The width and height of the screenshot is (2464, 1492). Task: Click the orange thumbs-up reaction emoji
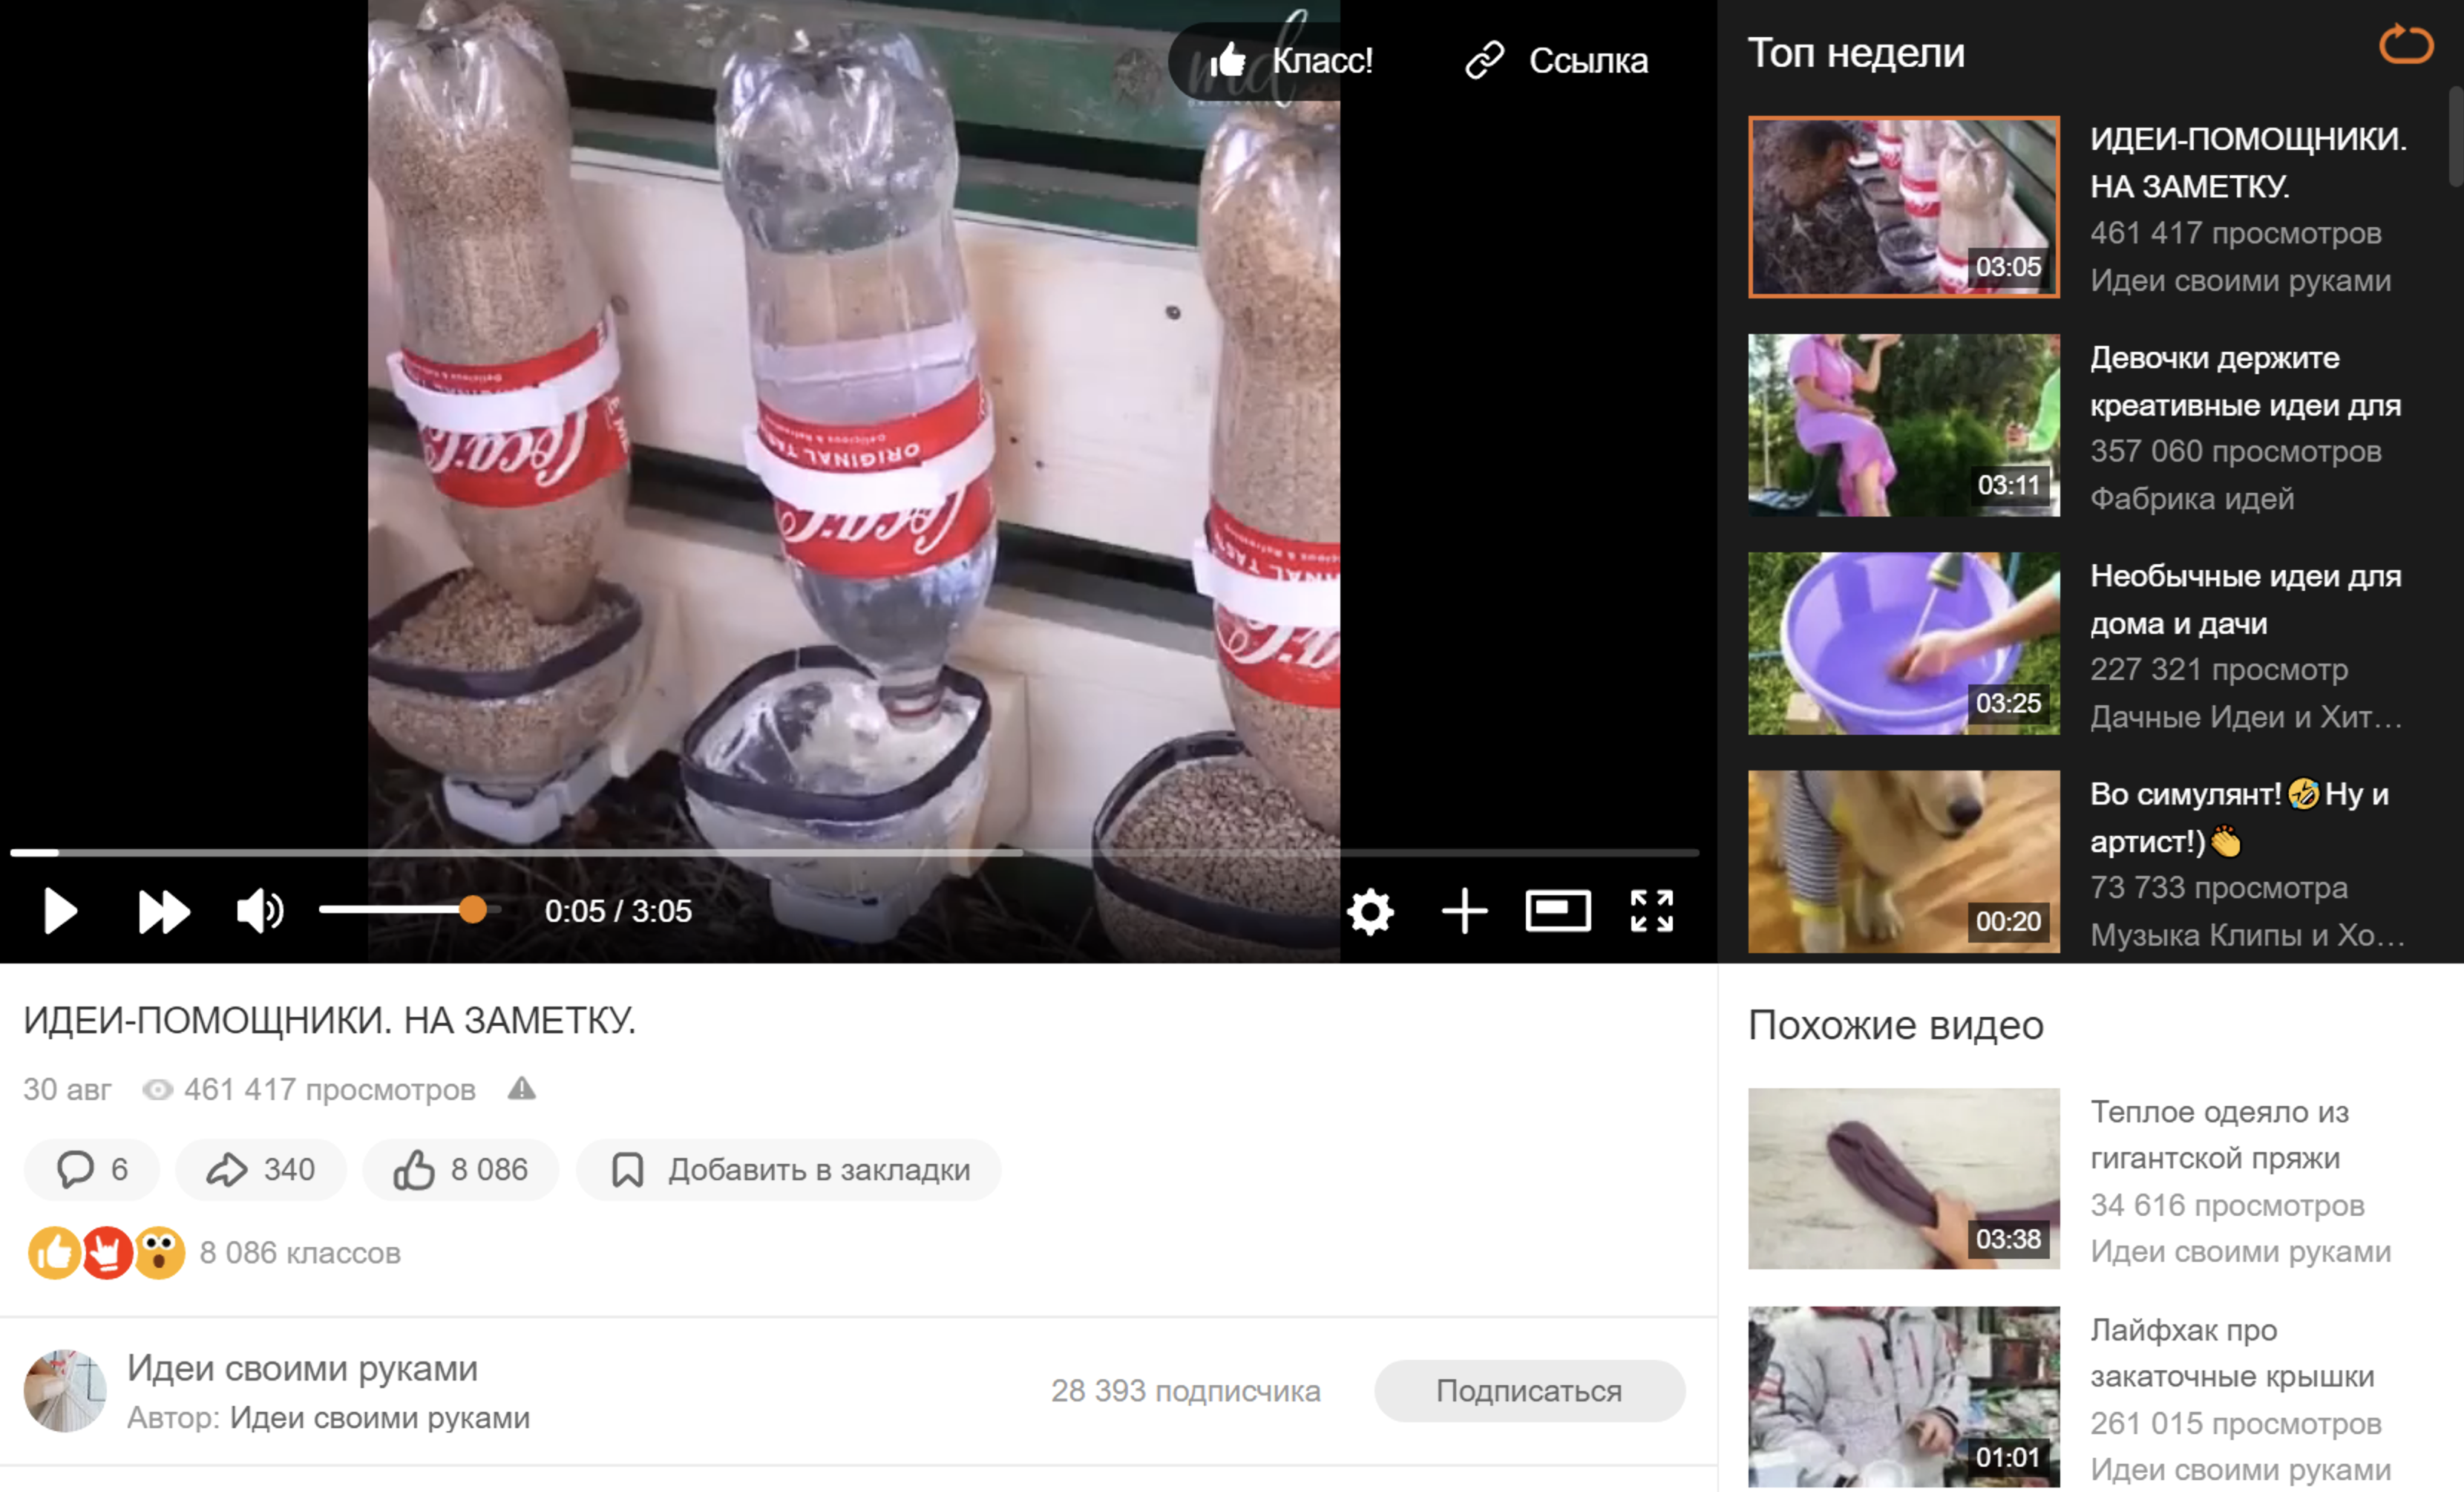point(54,1252)
